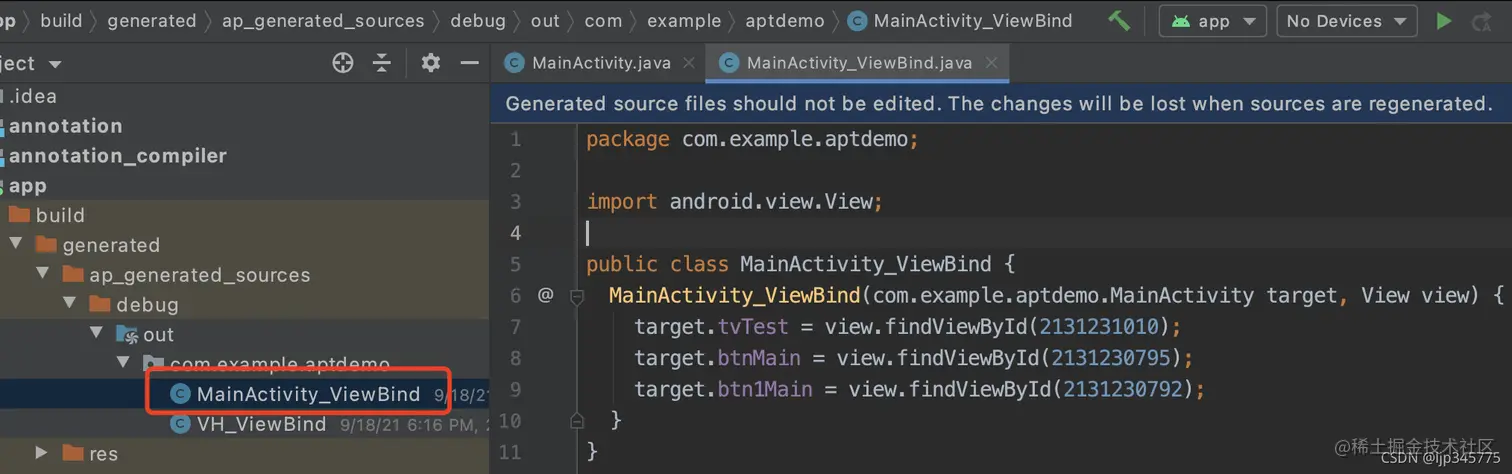Click the out breadcrumb
The height and width of the screenshot is (474, 1512).
tap(545, 20)
